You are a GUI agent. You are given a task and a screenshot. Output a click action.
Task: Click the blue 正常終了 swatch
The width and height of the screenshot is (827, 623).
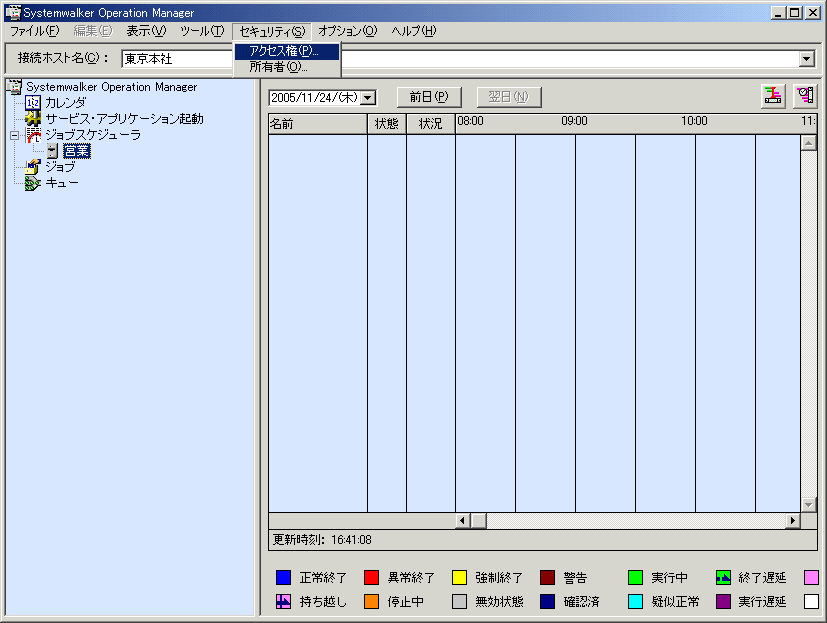click(x=283, y=578)
